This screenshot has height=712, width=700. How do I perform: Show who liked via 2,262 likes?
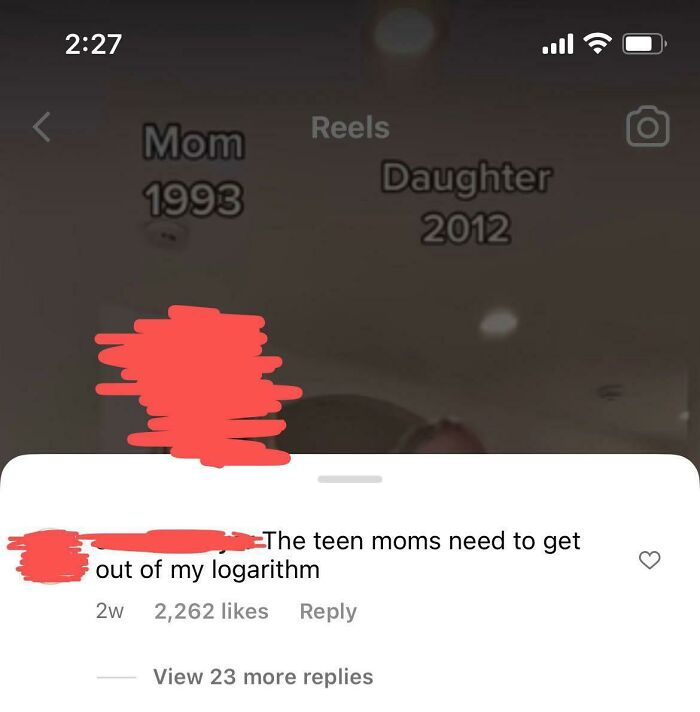[x=211, y=611]
